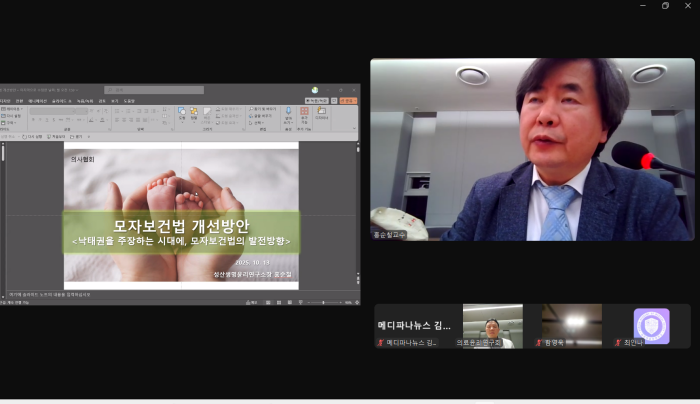
Task: Open the Share dropdown button in PowerPoint
Action: click(343, 100)
